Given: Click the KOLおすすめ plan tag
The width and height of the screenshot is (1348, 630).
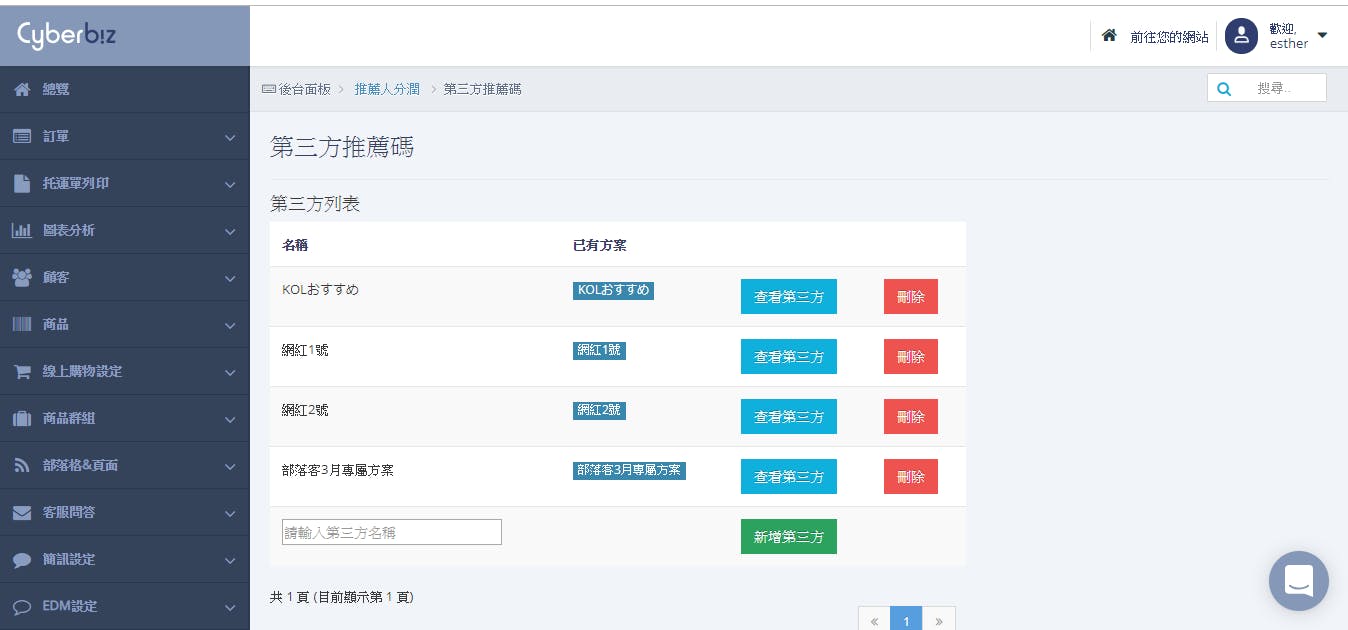Looking at the screenshot, I should [x=613, y=291].
